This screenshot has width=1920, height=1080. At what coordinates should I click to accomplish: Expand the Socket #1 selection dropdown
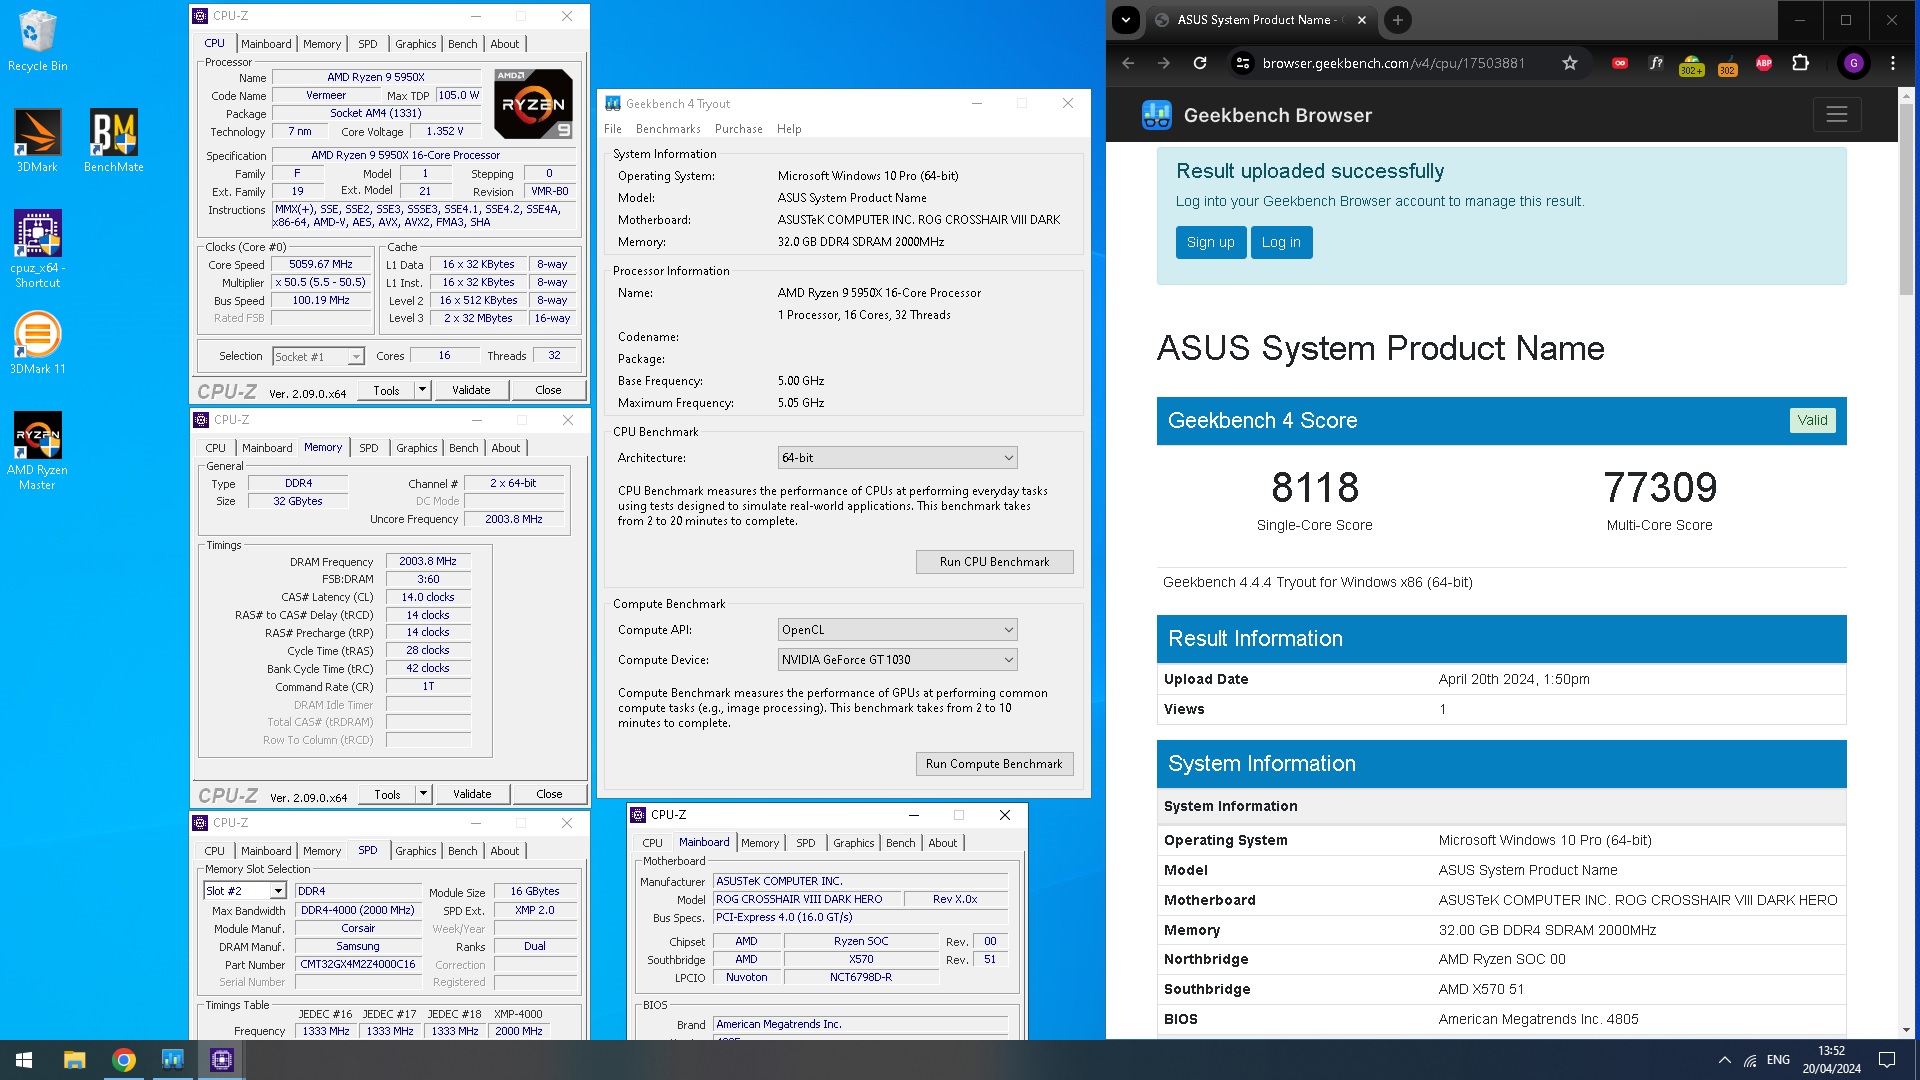[355, 357]
